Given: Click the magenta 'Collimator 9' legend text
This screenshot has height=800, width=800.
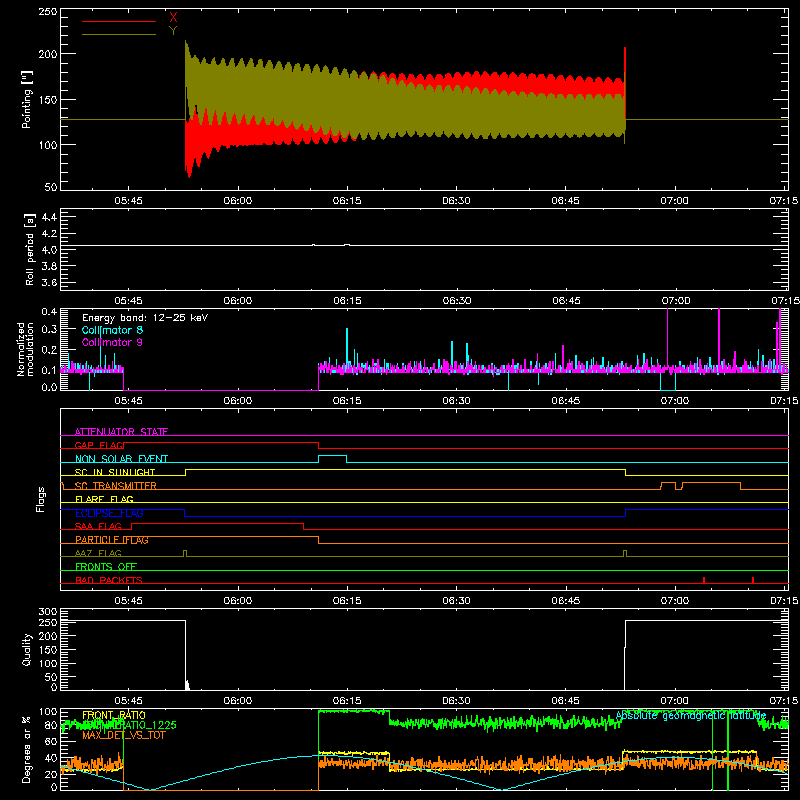Looking at the screenshot, I should point(112,342).
